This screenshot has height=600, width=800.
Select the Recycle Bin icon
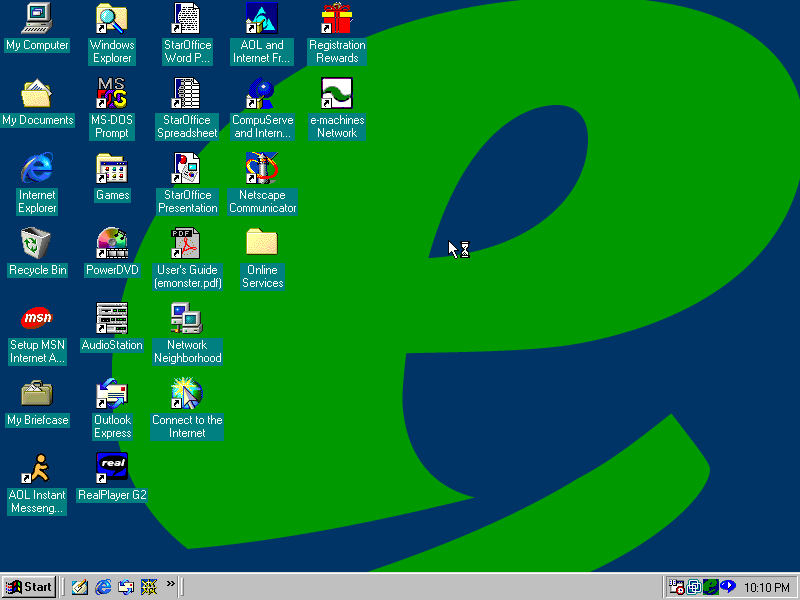(37, 243)
